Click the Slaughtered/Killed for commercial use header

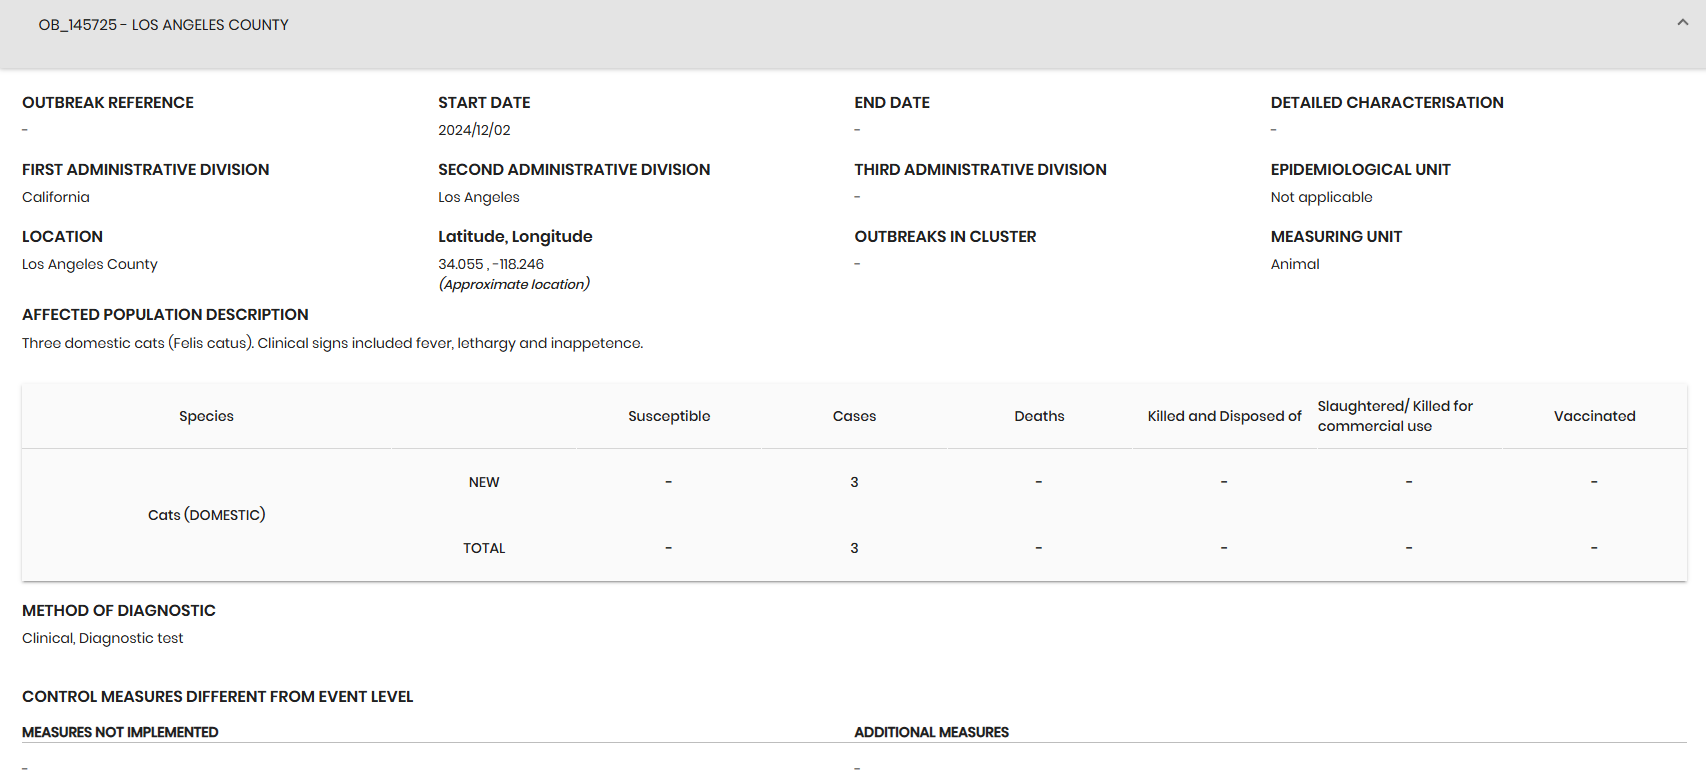(1394, 416)
